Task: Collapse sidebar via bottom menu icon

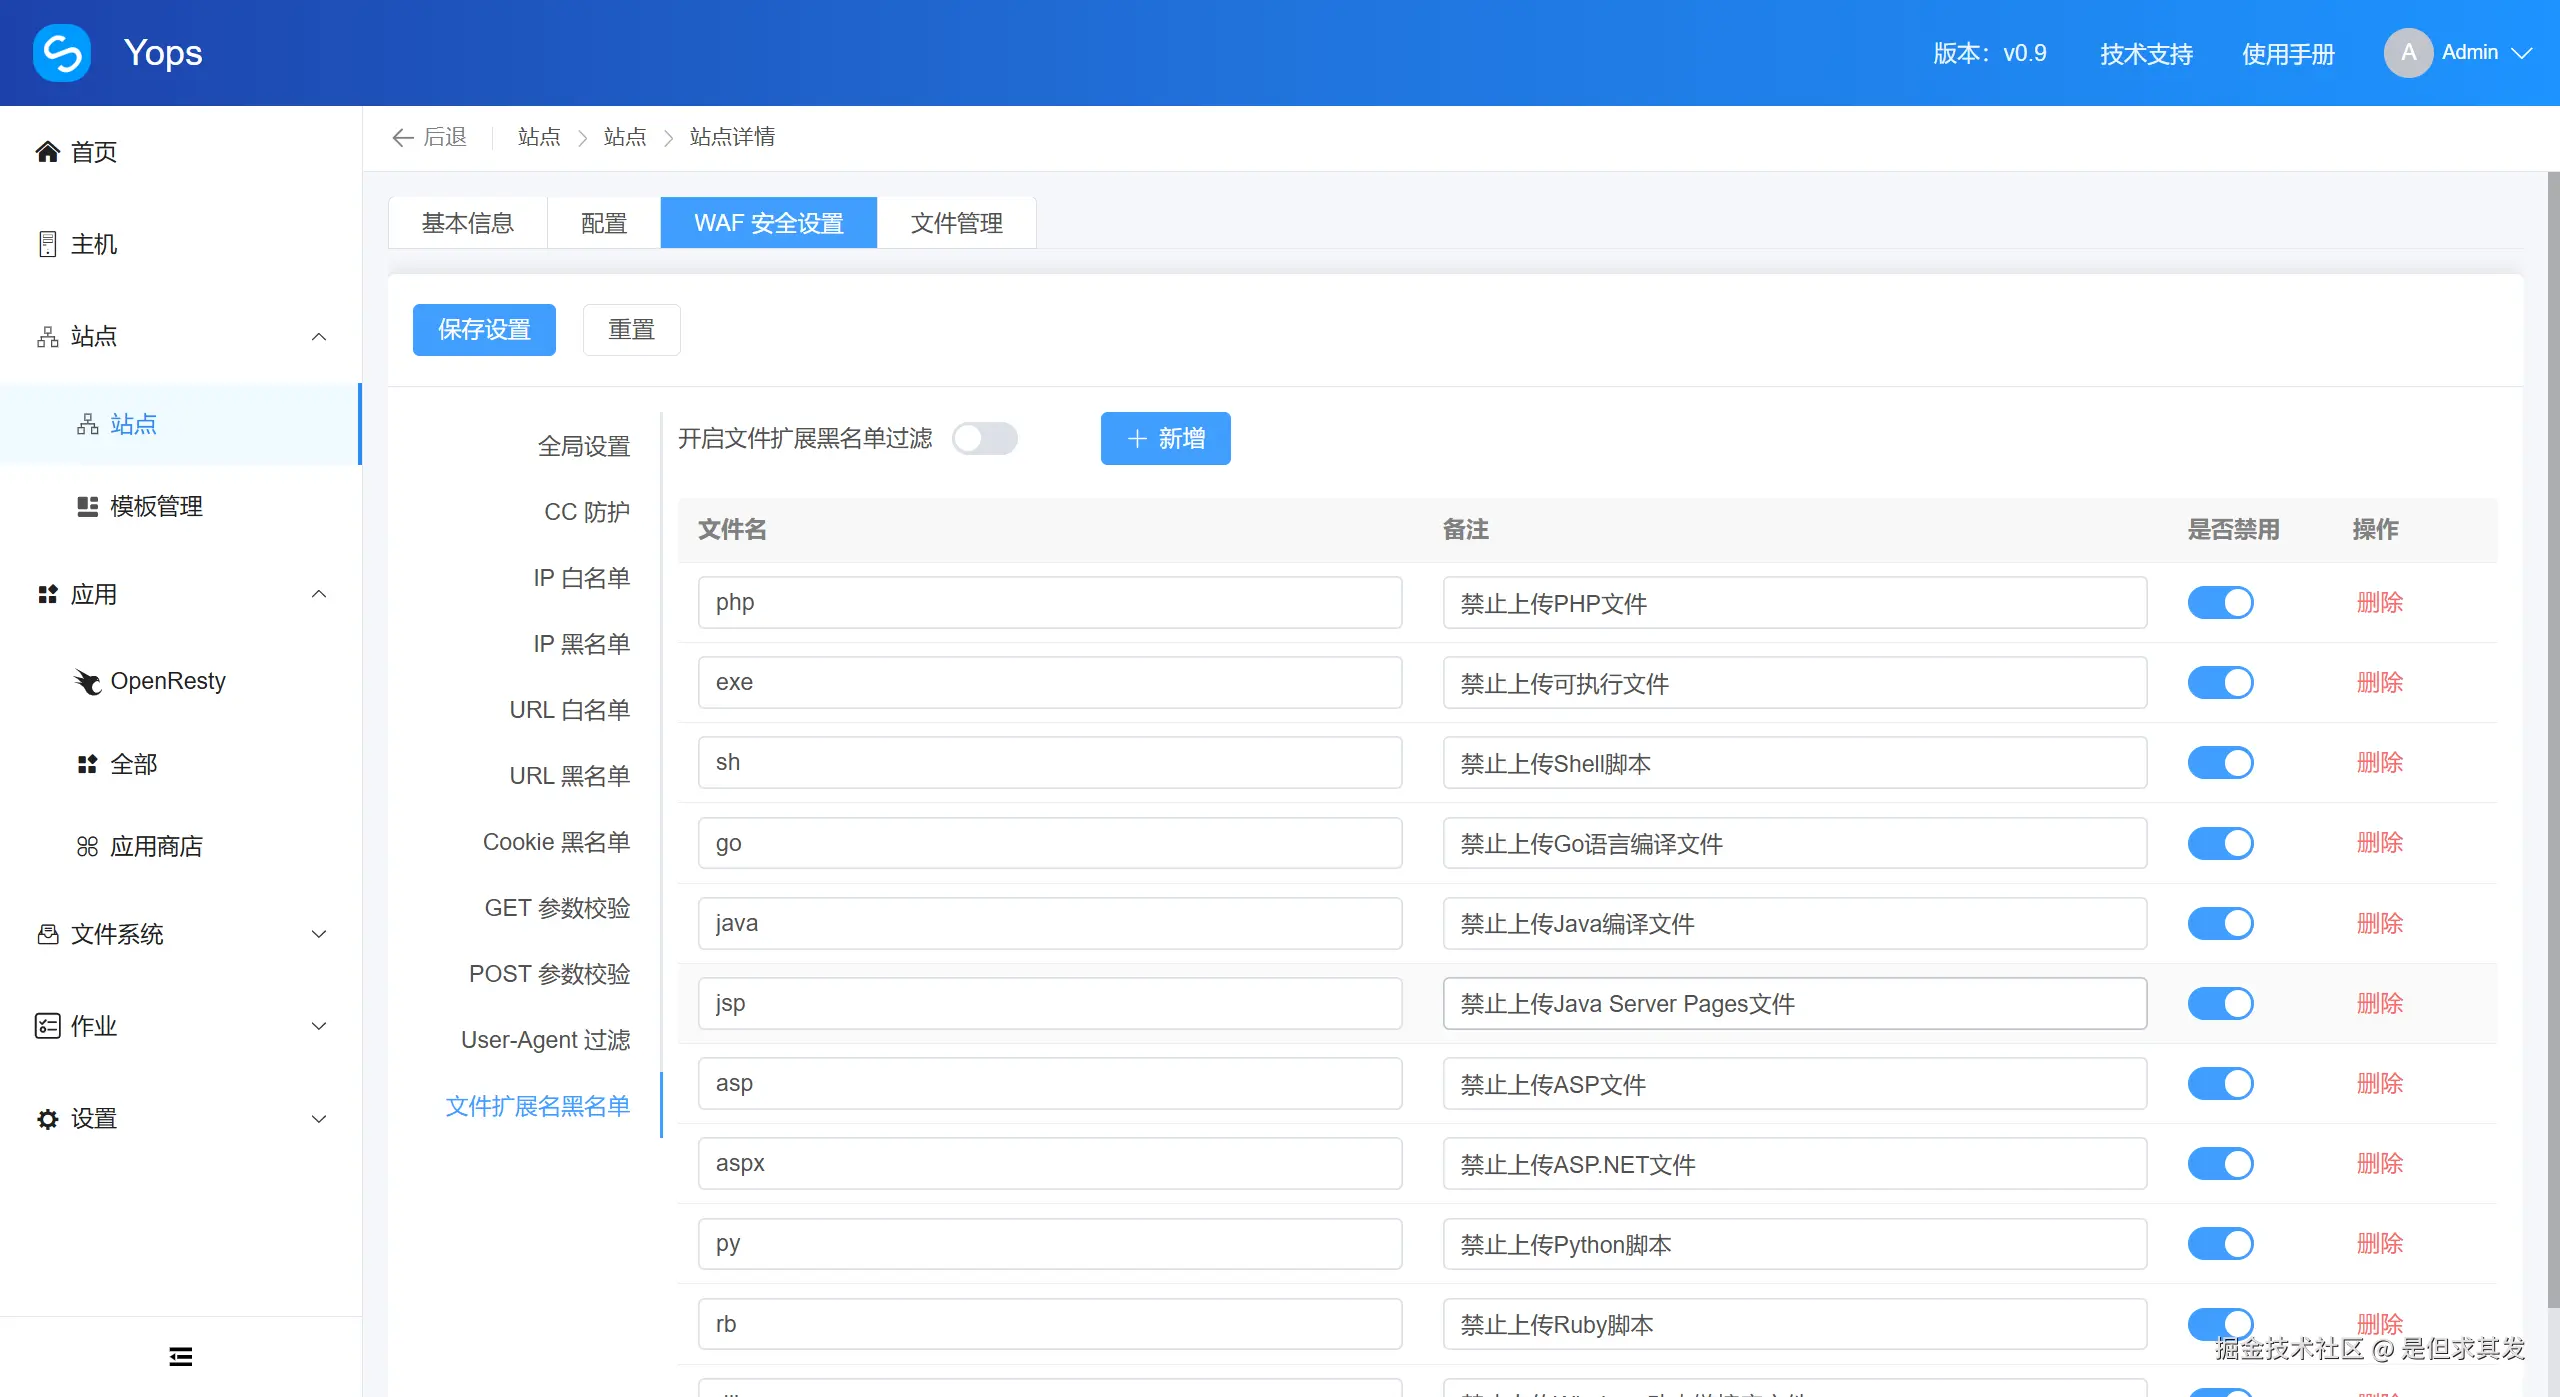Action: pyautogui.click(x=181, y=1357)
